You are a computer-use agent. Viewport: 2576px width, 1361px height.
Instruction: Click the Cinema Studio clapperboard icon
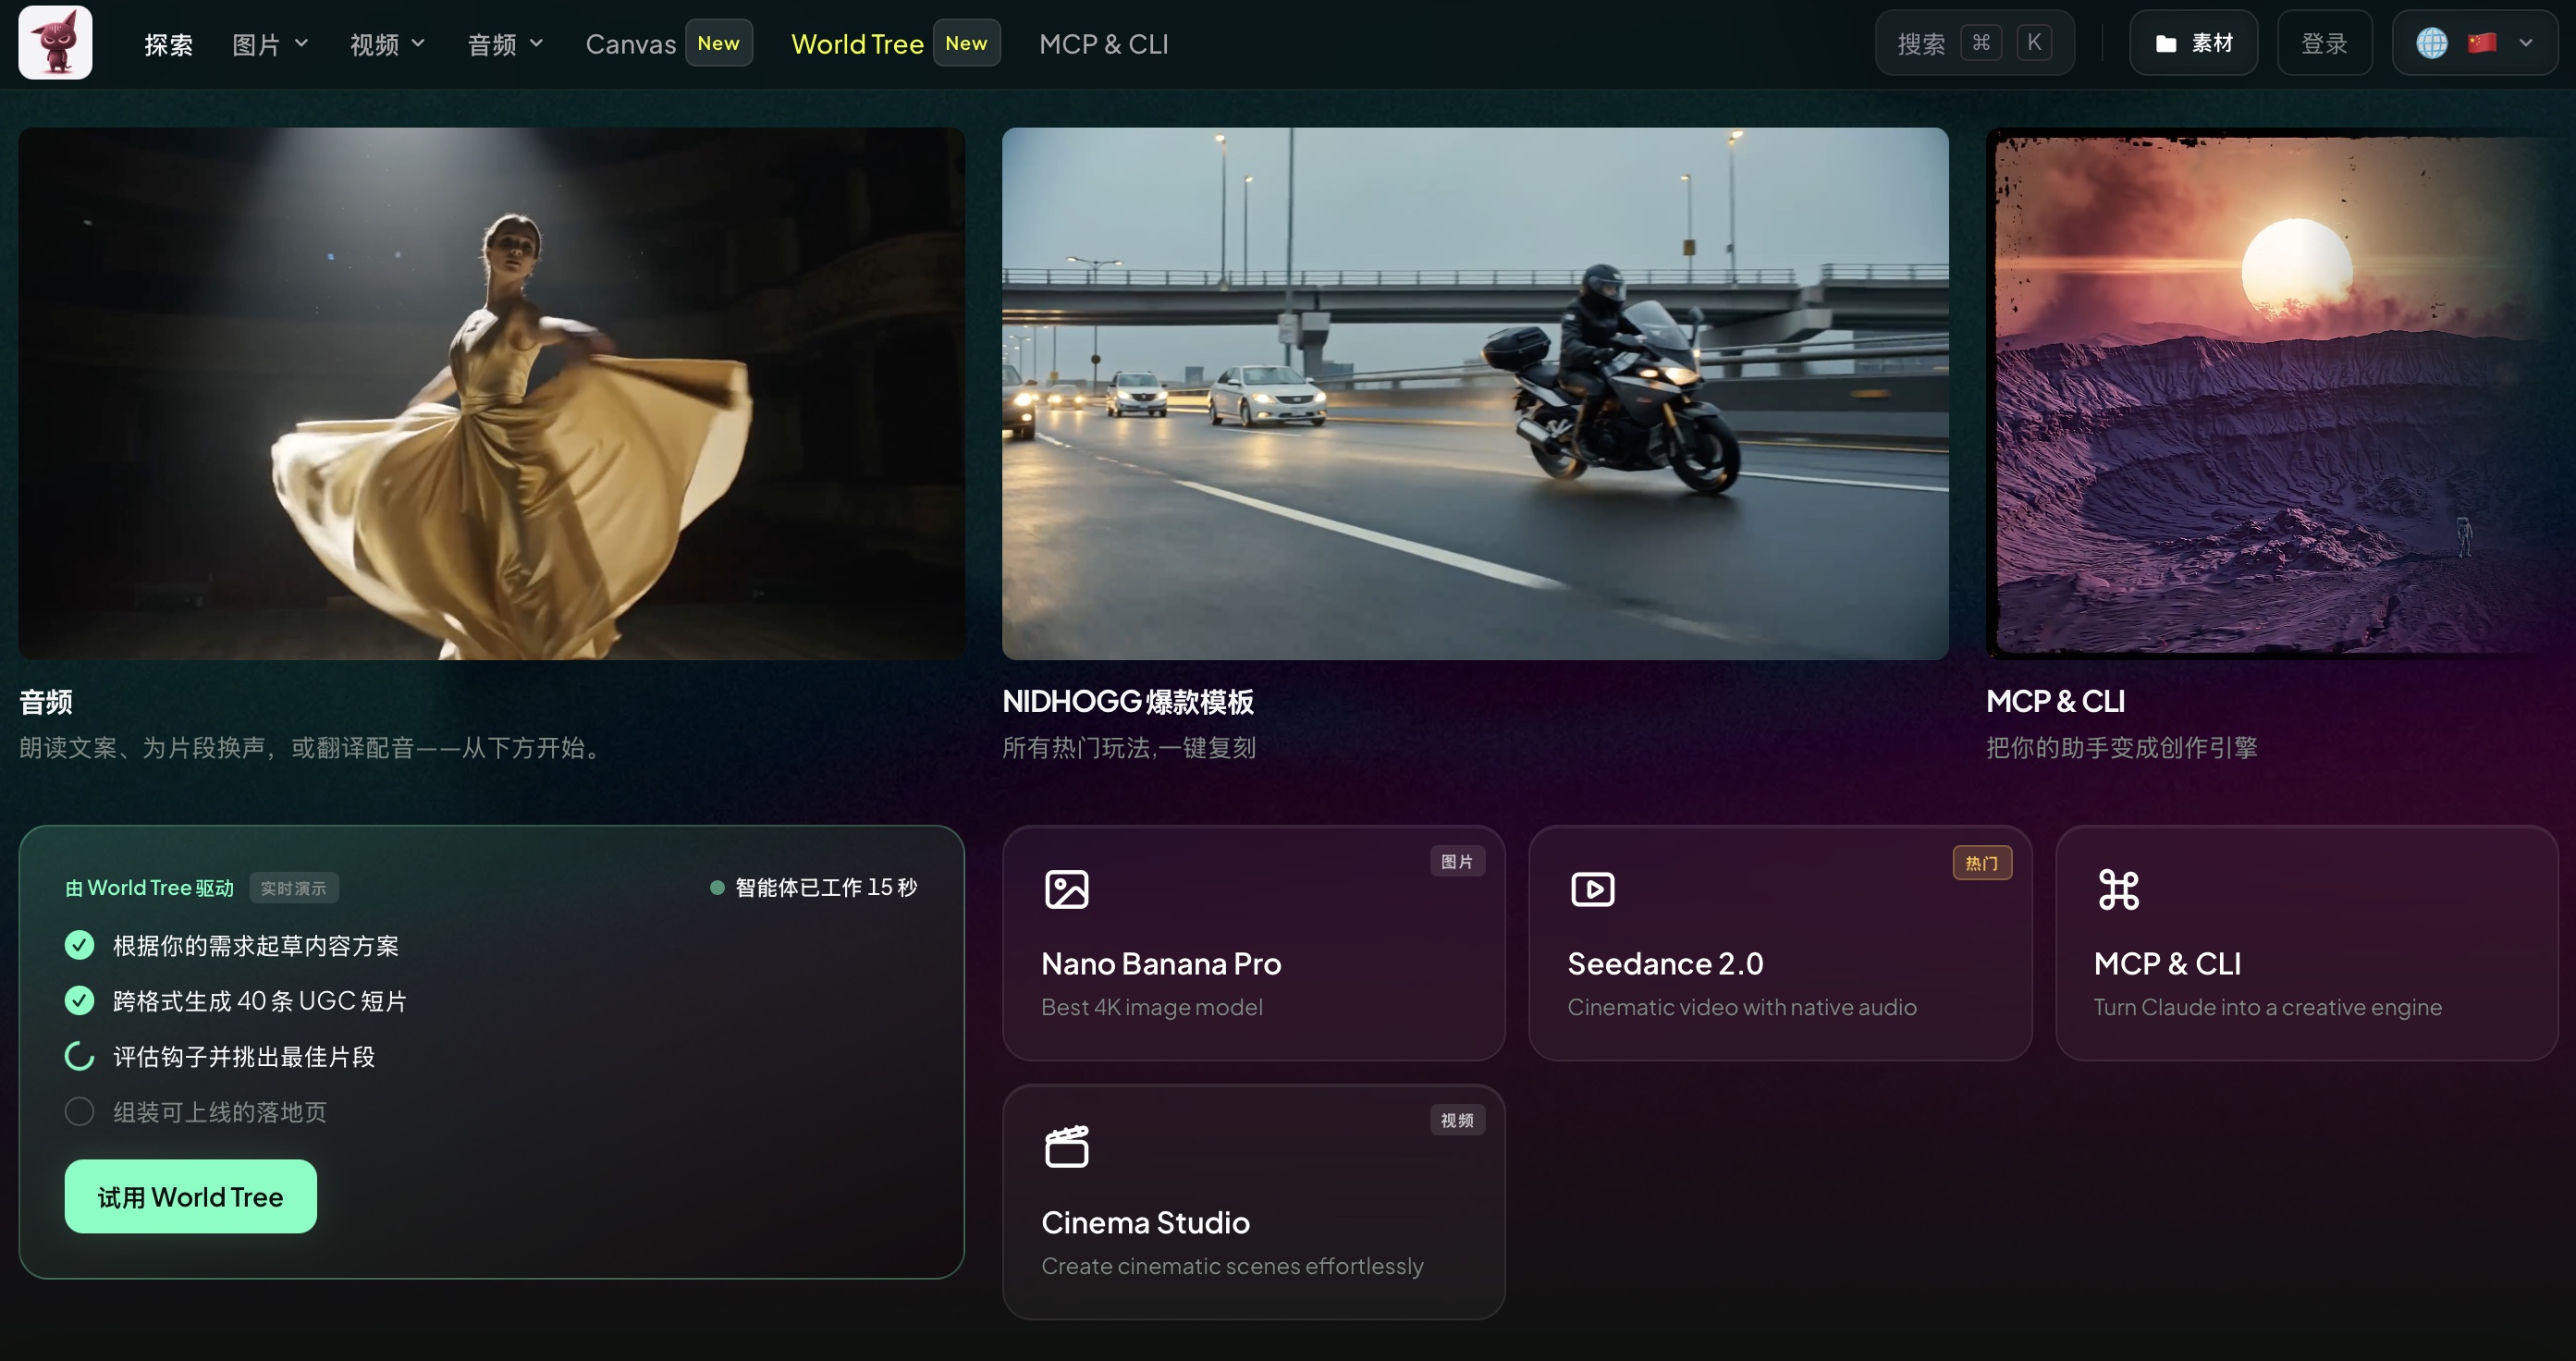[1066, 1147]
